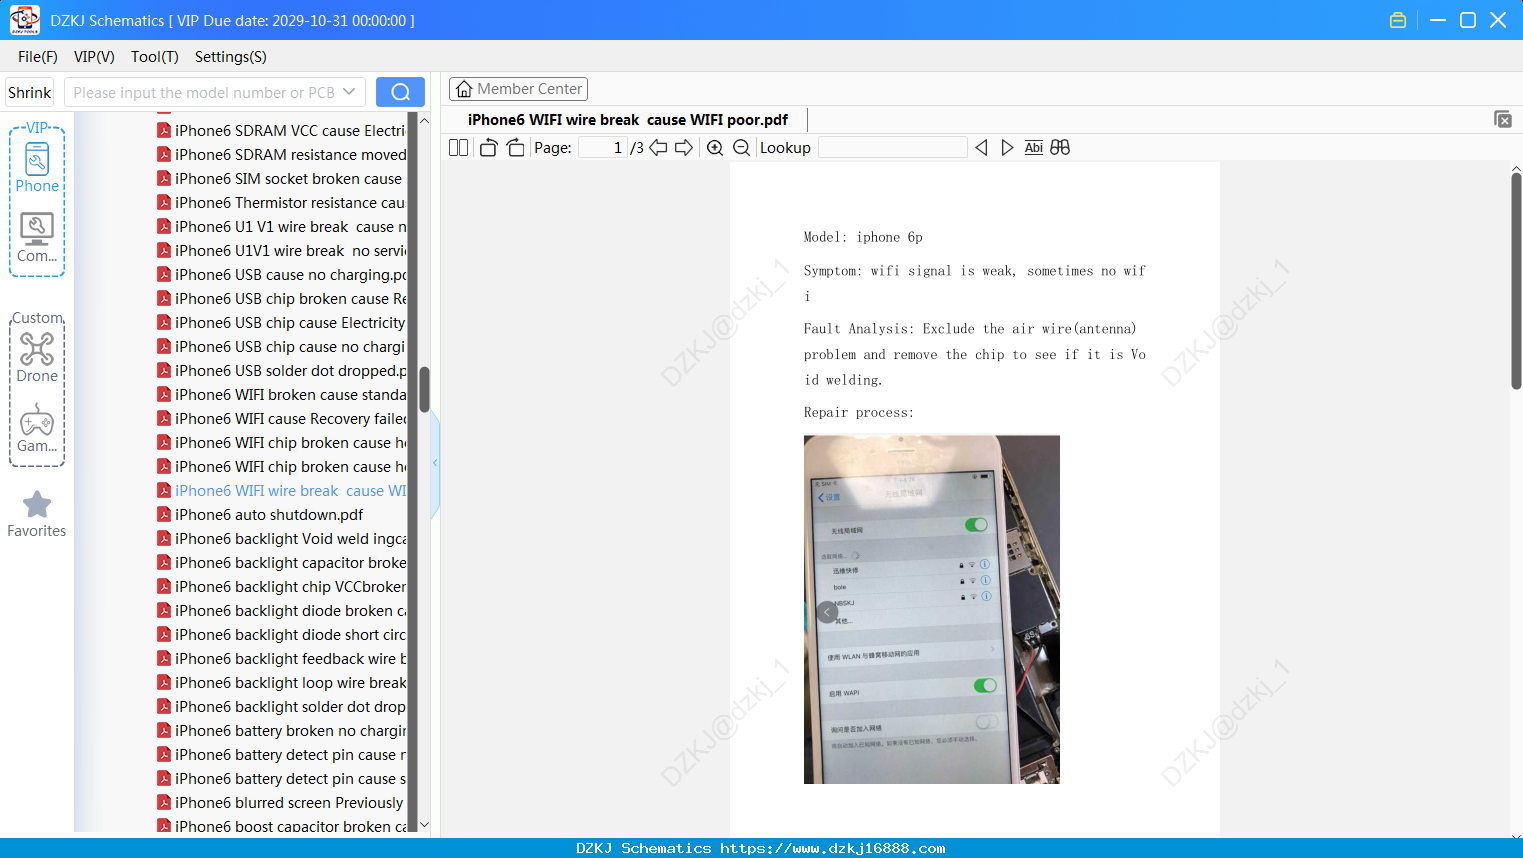
Task: Click the Custom group label in sidebar
Action: click(x=37, y=318)
